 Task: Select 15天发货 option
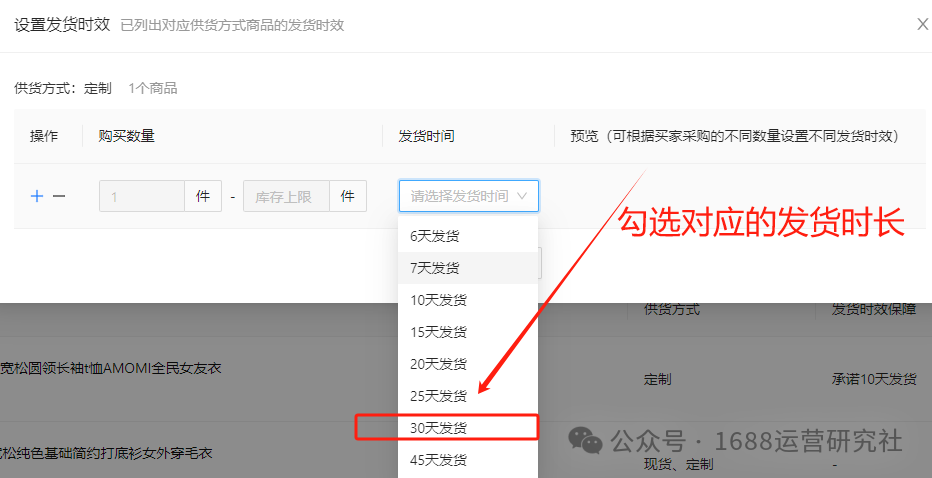468,332
